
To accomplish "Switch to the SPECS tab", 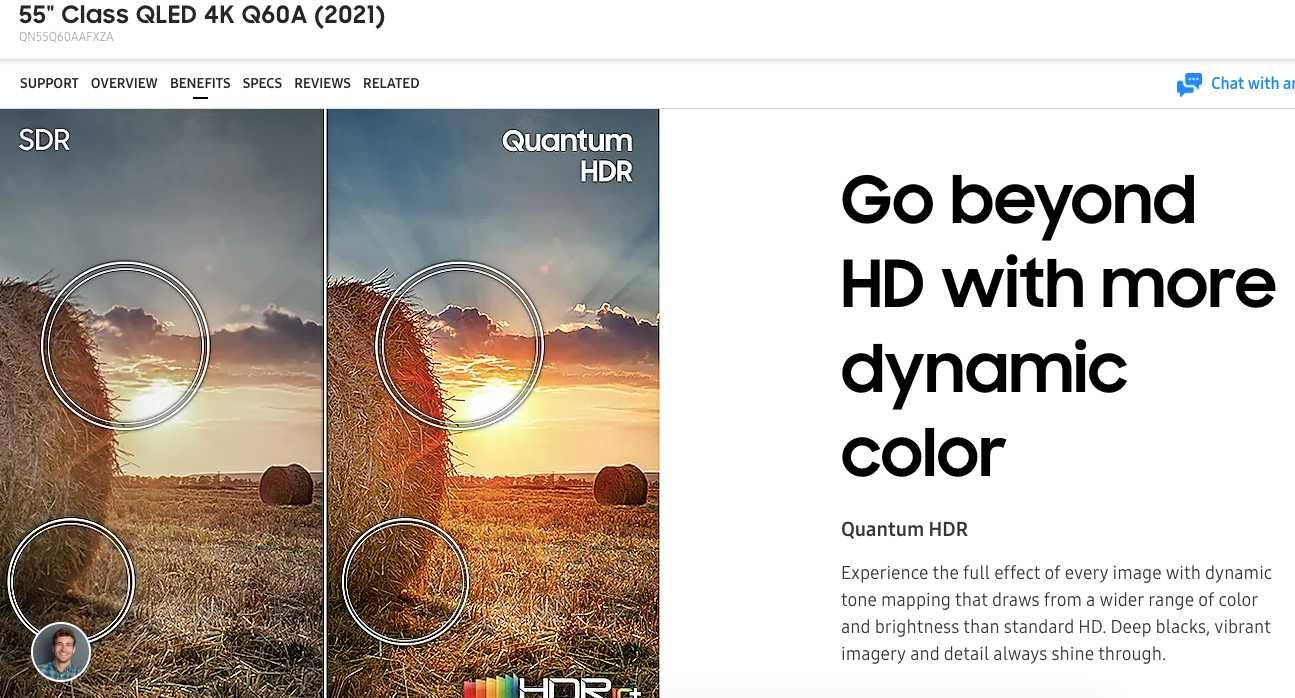I will click(x=262, y=83).
